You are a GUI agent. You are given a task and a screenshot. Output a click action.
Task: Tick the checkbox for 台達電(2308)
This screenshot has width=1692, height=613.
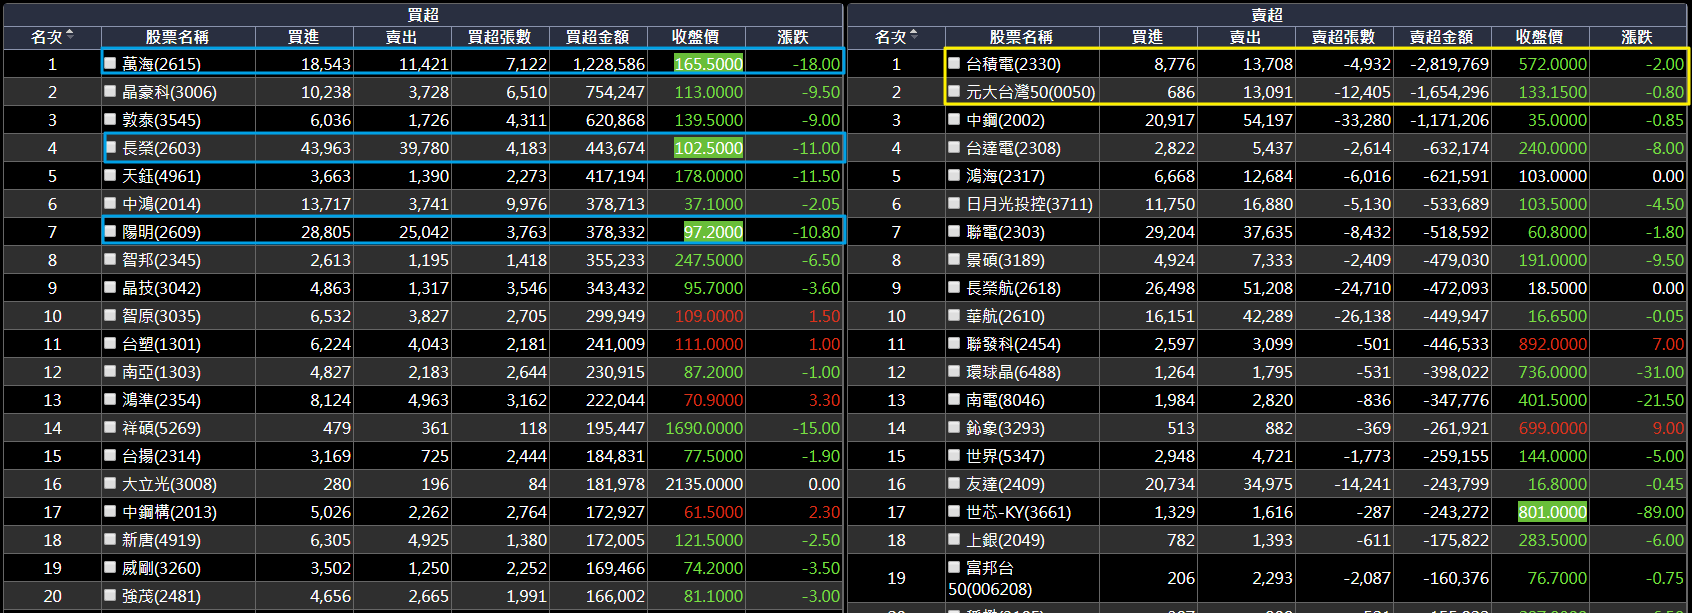955,147
